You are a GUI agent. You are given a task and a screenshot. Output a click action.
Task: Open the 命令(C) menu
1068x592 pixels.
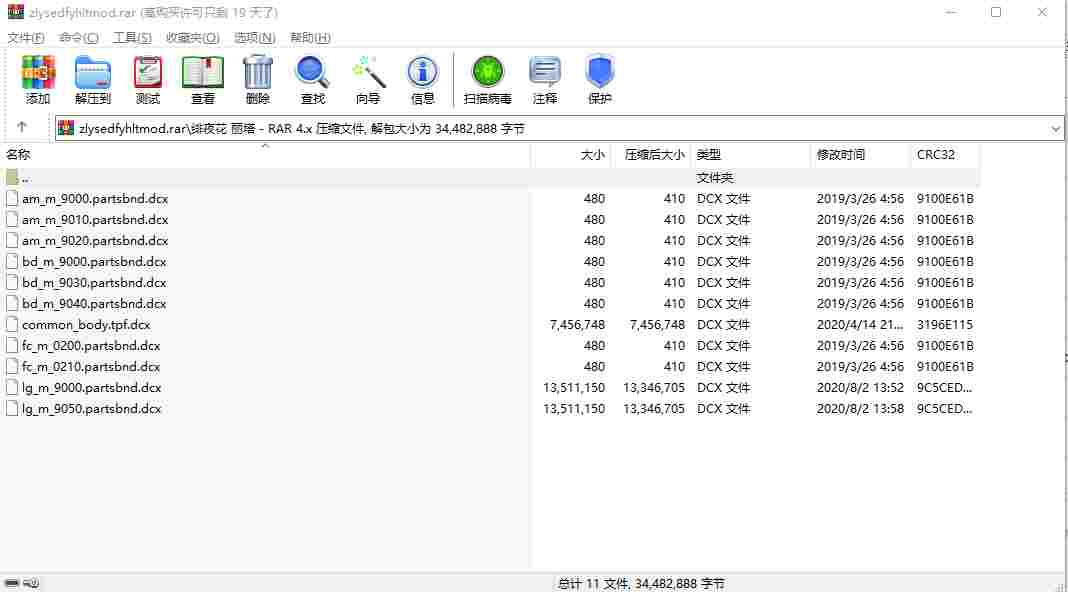pyautogui.click(x=79, y=37)
